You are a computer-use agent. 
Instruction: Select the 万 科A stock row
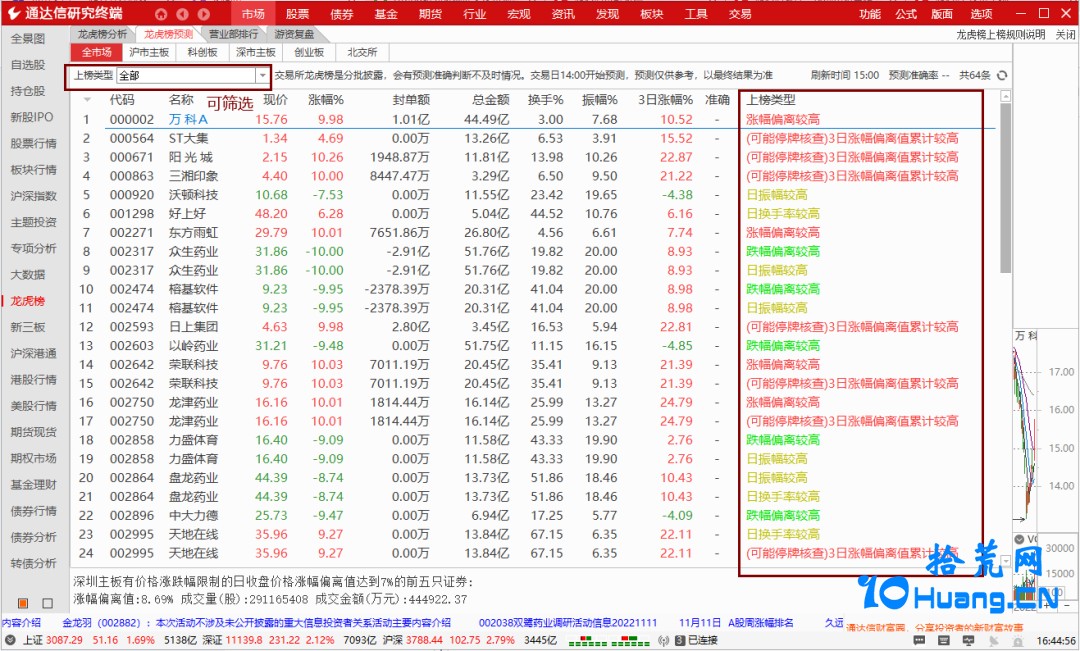click(537, 119)
